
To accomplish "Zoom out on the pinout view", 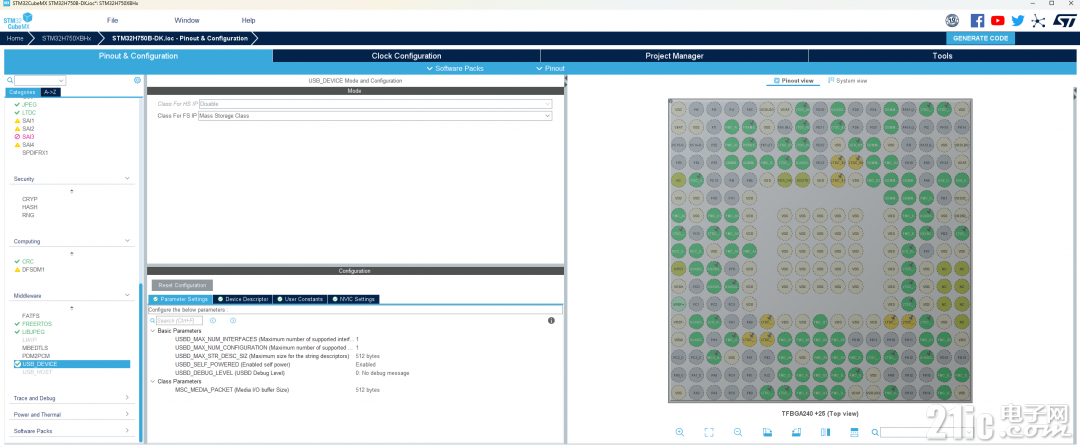I will coord(738,432).
